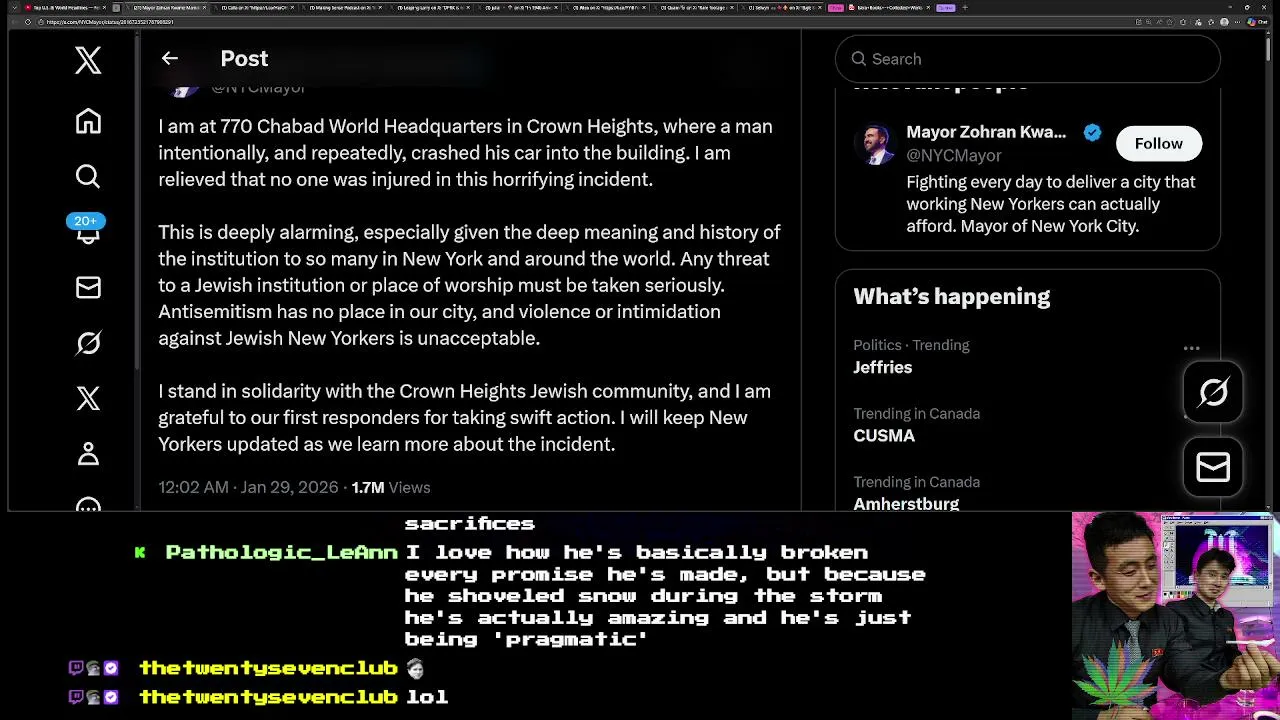
Task: Click Mayor Zohran's profile avatar
Action: click(874, 144)
